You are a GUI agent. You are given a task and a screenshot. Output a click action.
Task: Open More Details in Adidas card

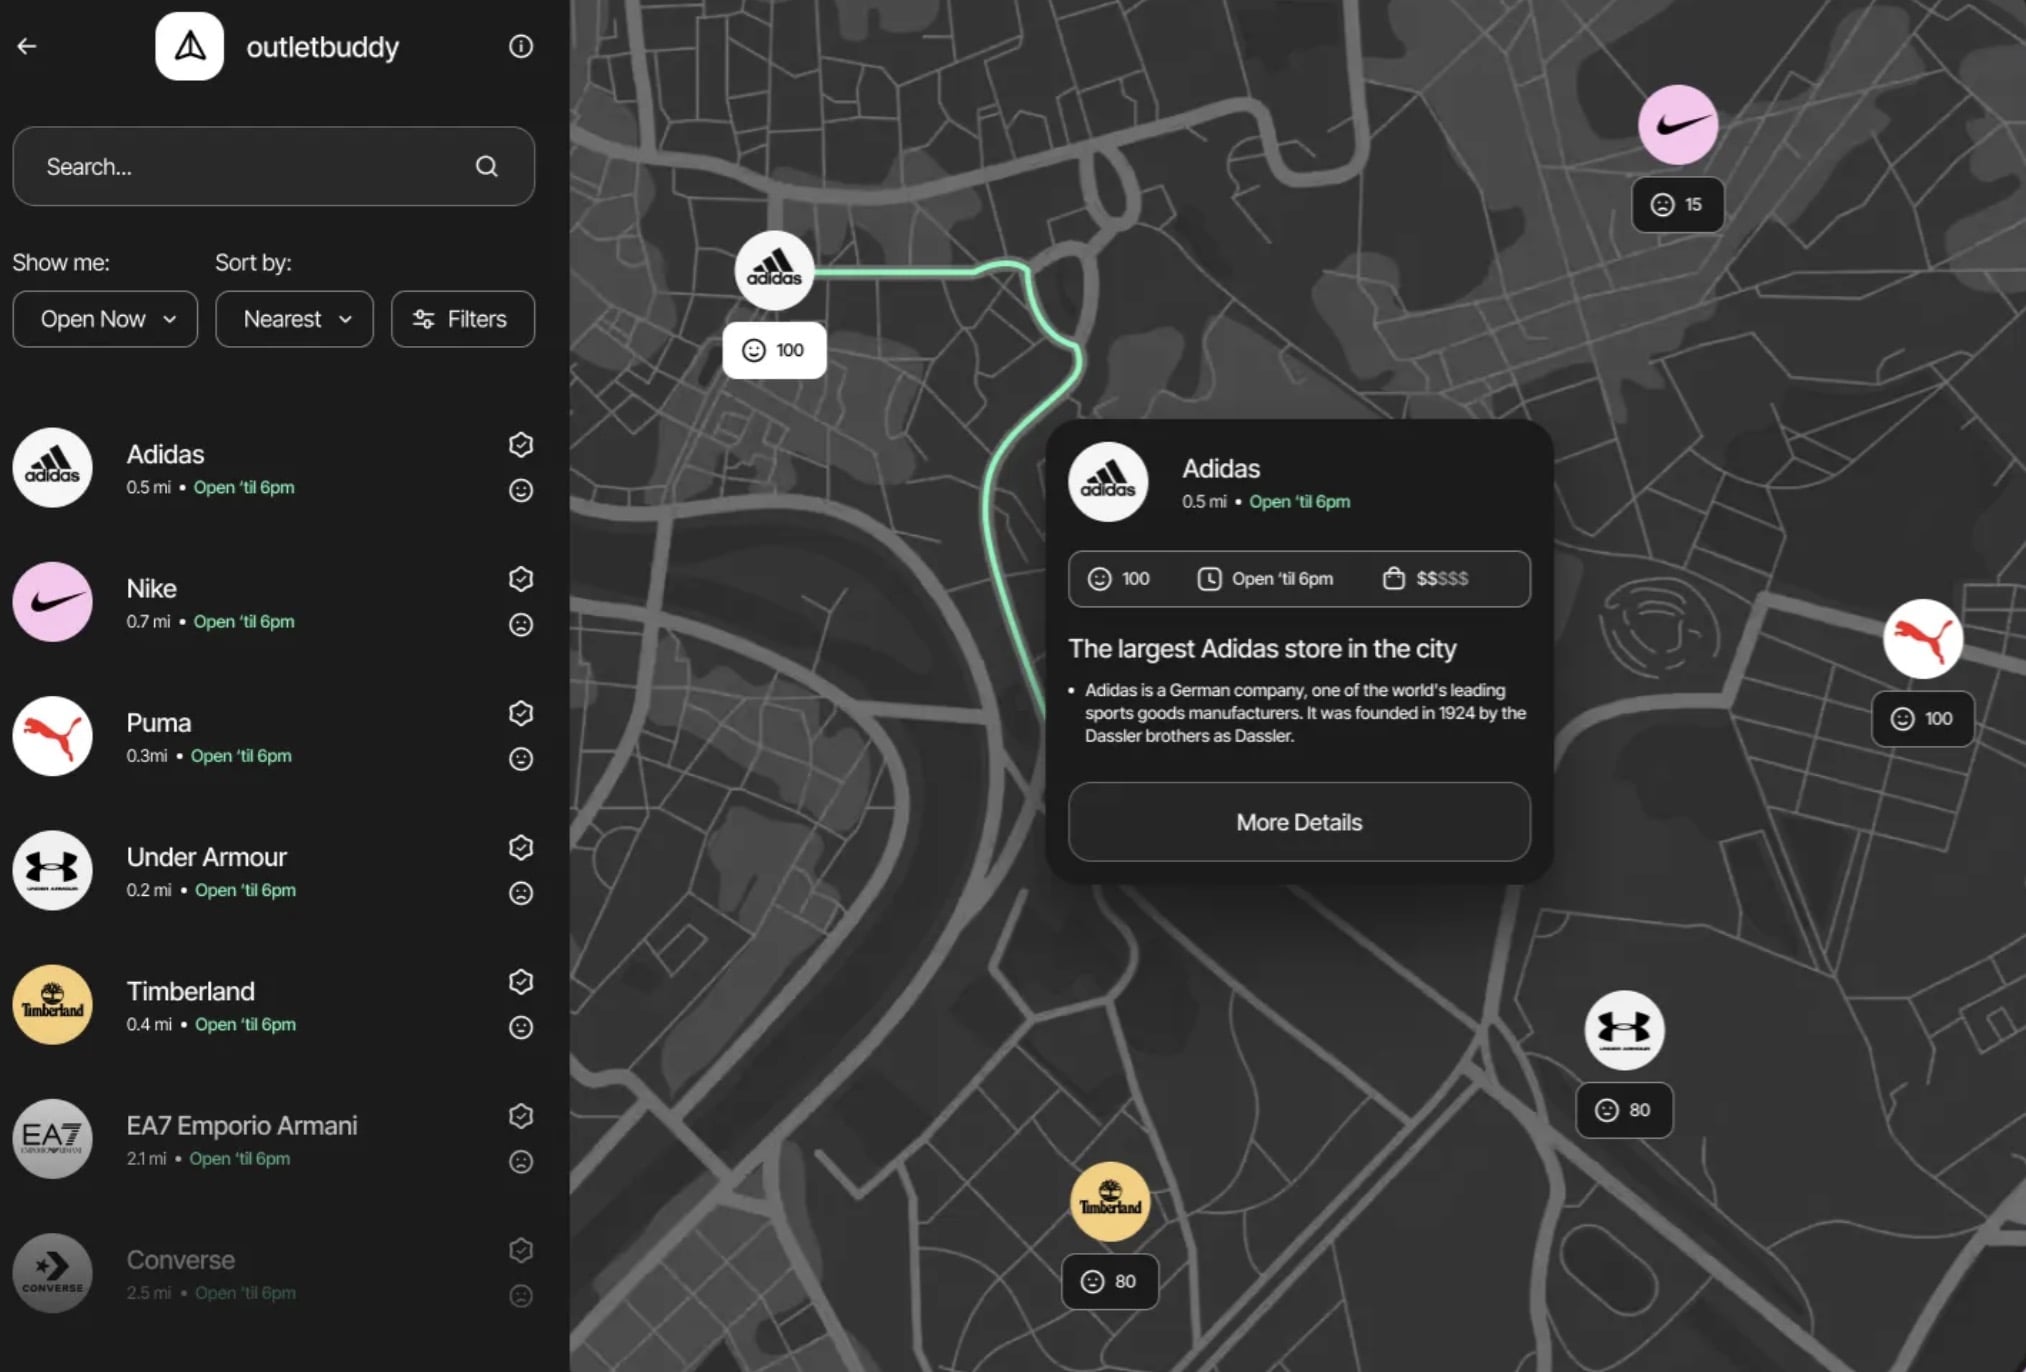1299,822
